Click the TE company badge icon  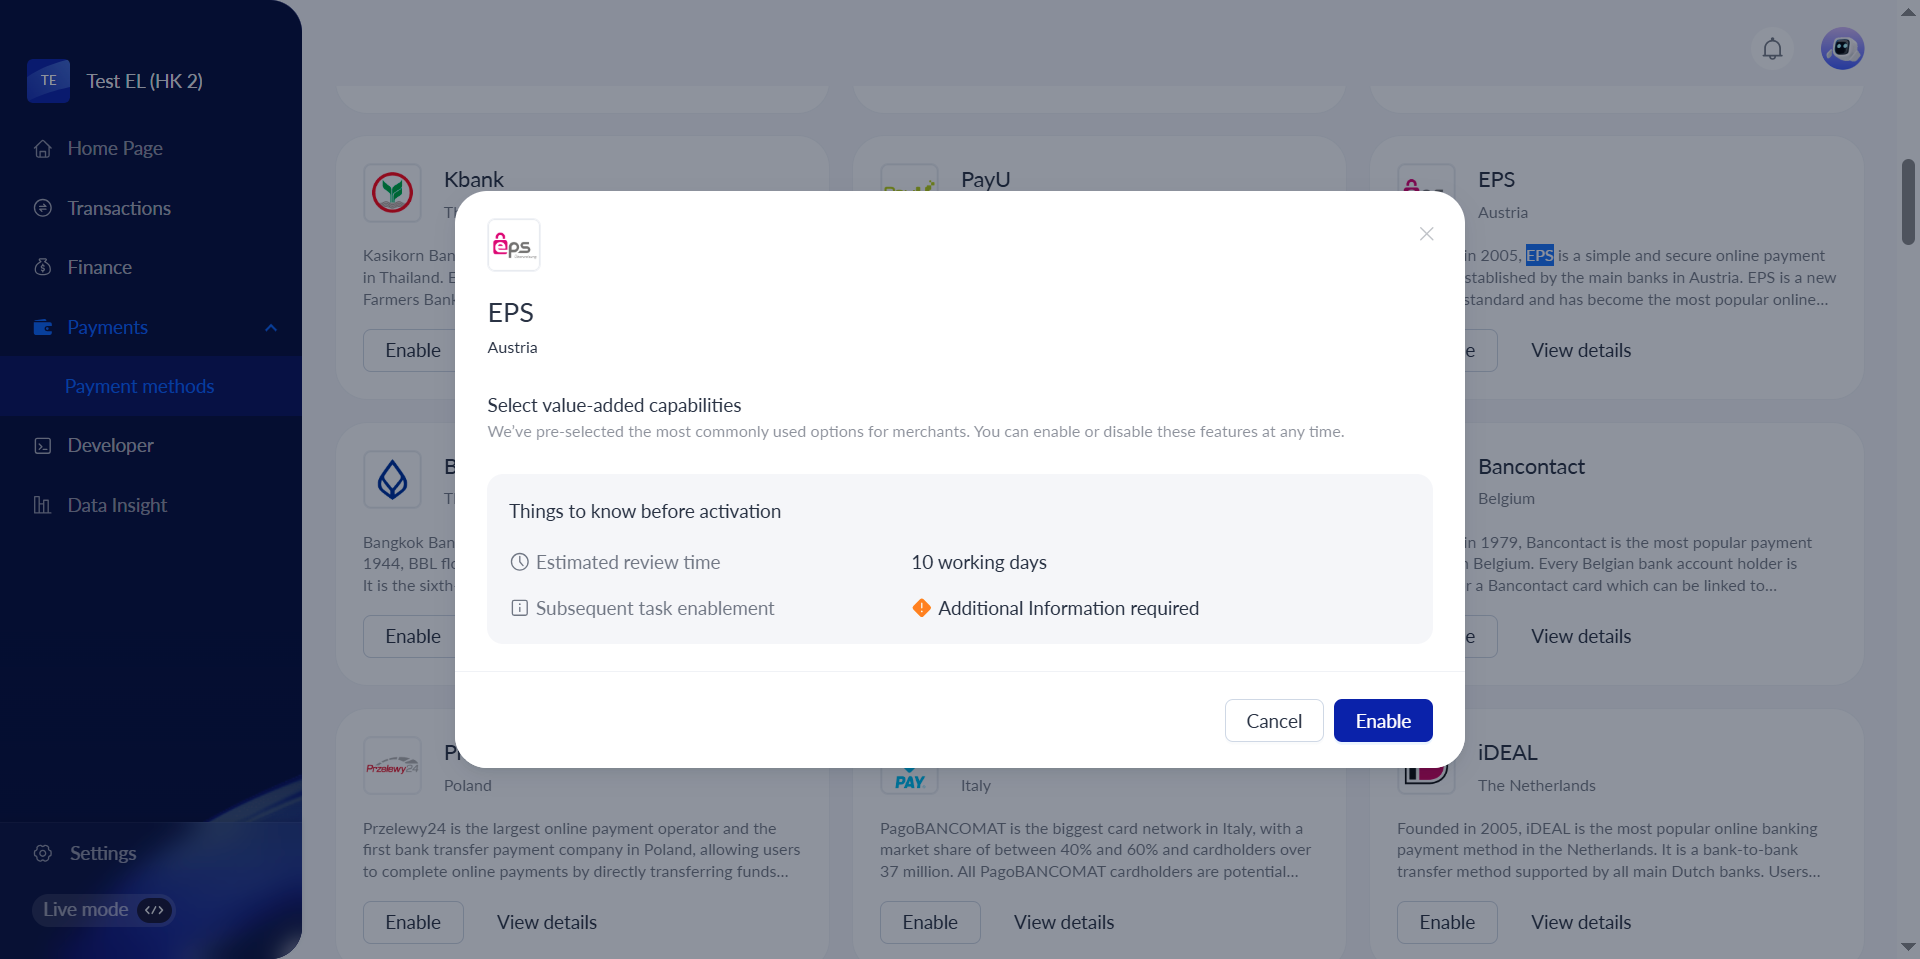tap(49, 81)
